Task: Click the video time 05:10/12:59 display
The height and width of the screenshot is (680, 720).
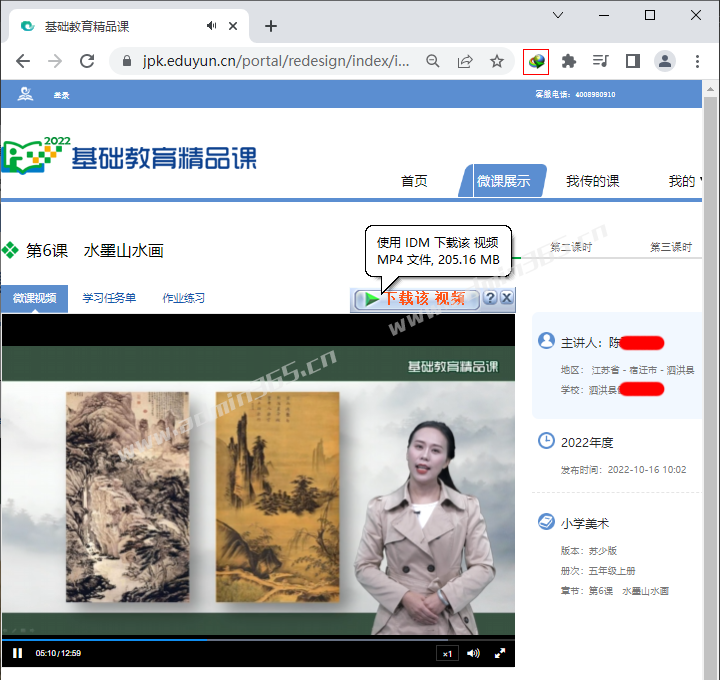Action: (58, 653)
